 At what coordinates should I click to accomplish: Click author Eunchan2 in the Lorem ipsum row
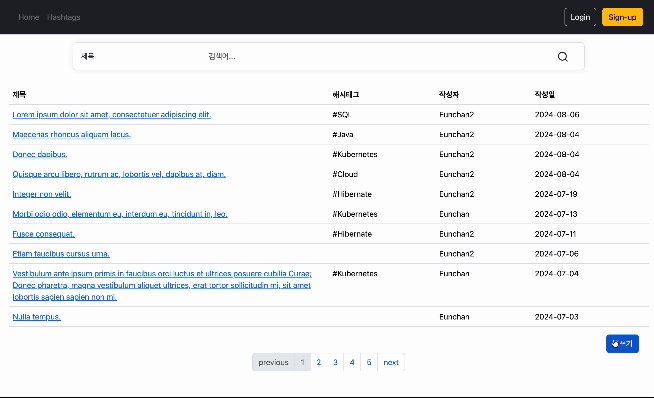[x=457, y=114]
